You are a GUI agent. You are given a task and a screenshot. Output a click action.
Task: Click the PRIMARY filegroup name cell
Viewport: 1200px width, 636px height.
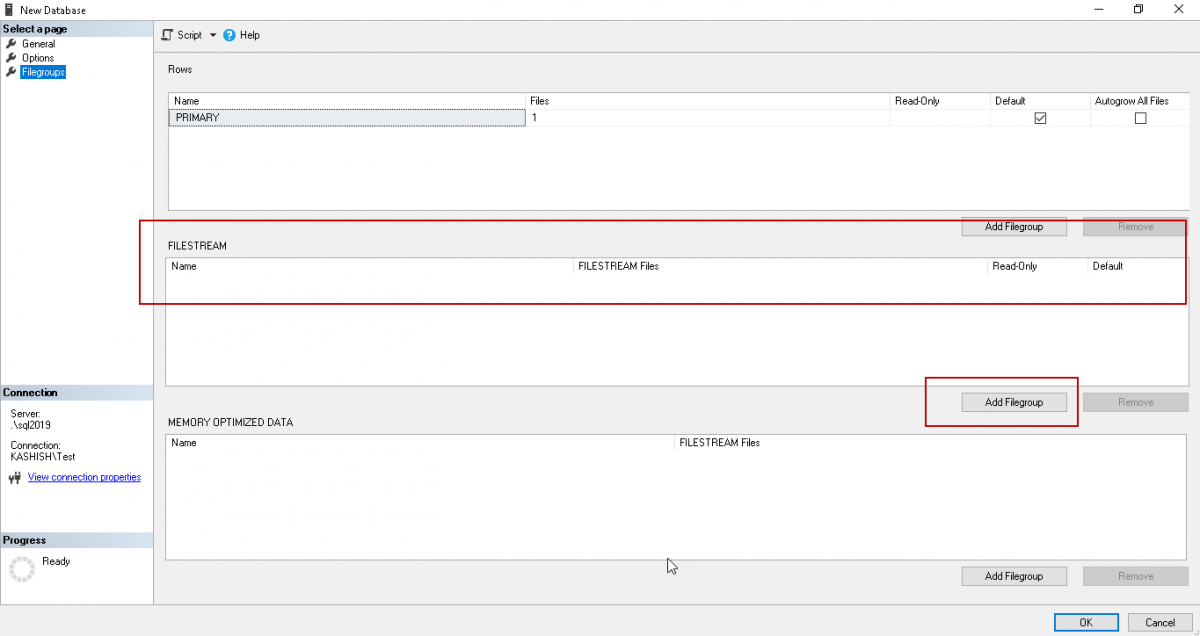tap(348, 118)
